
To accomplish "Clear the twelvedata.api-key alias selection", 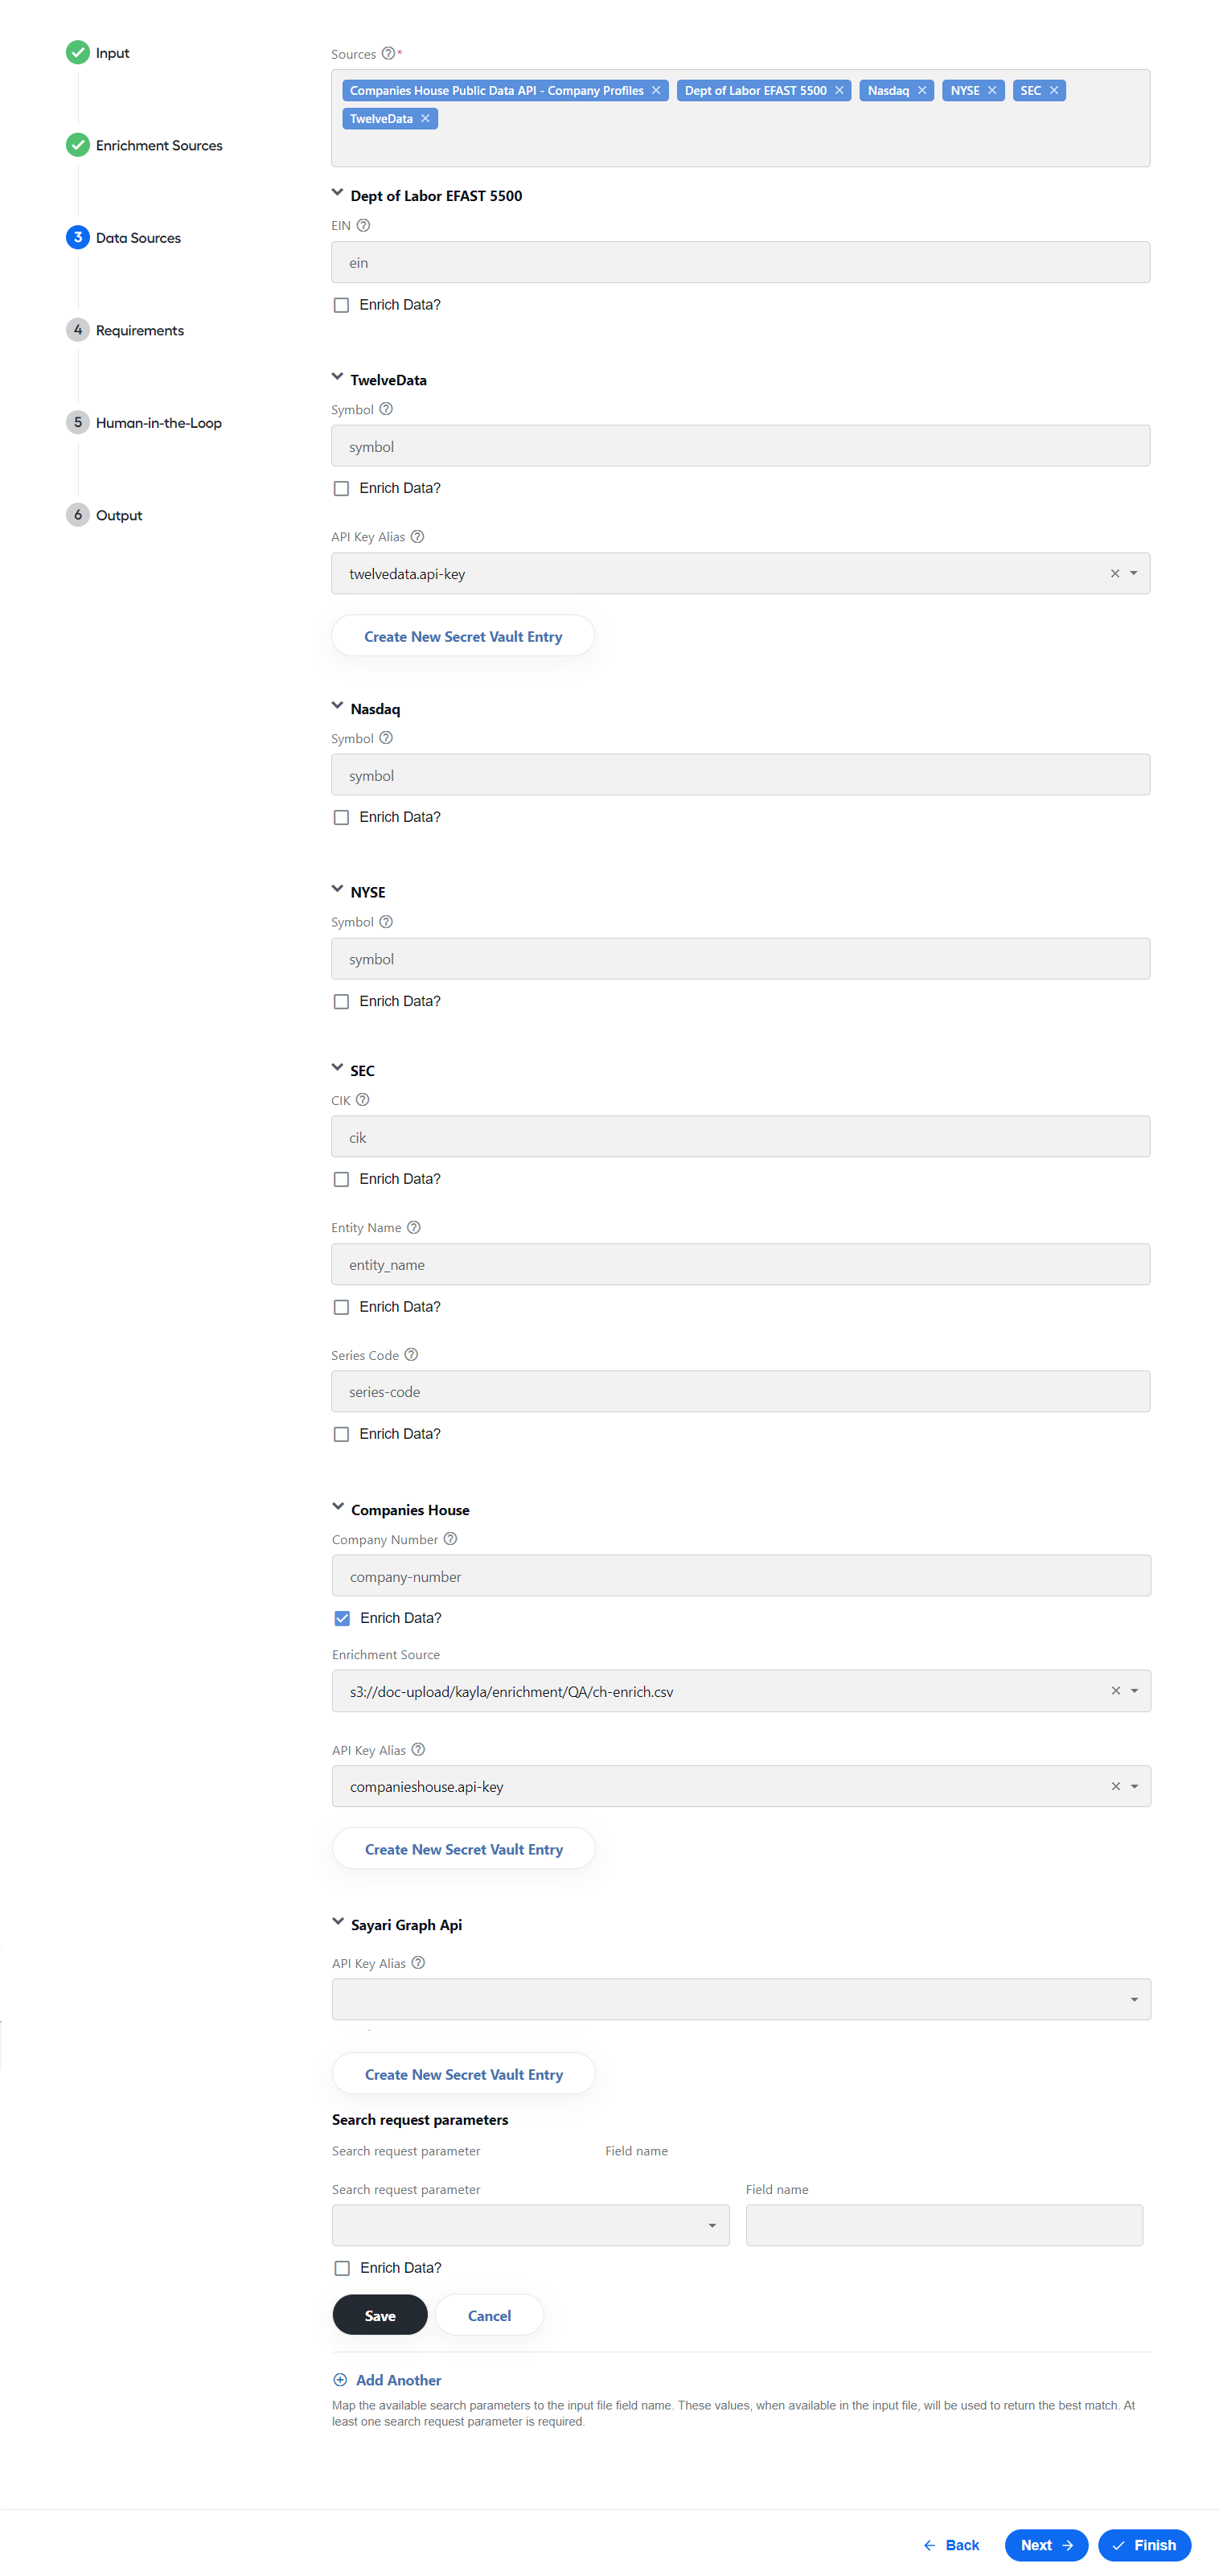I will point(1115,574).
